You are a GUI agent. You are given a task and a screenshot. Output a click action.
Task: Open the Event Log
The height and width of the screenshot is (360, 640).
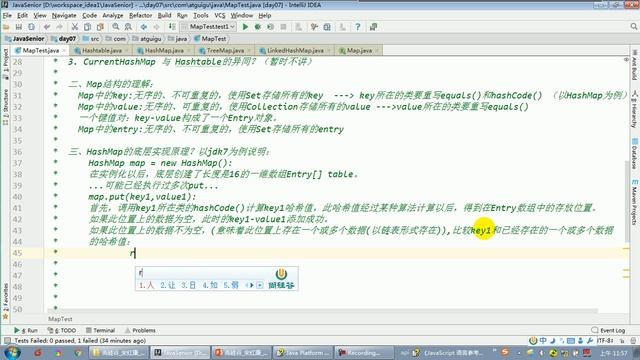pyautogui.click(x=609, y=330)
